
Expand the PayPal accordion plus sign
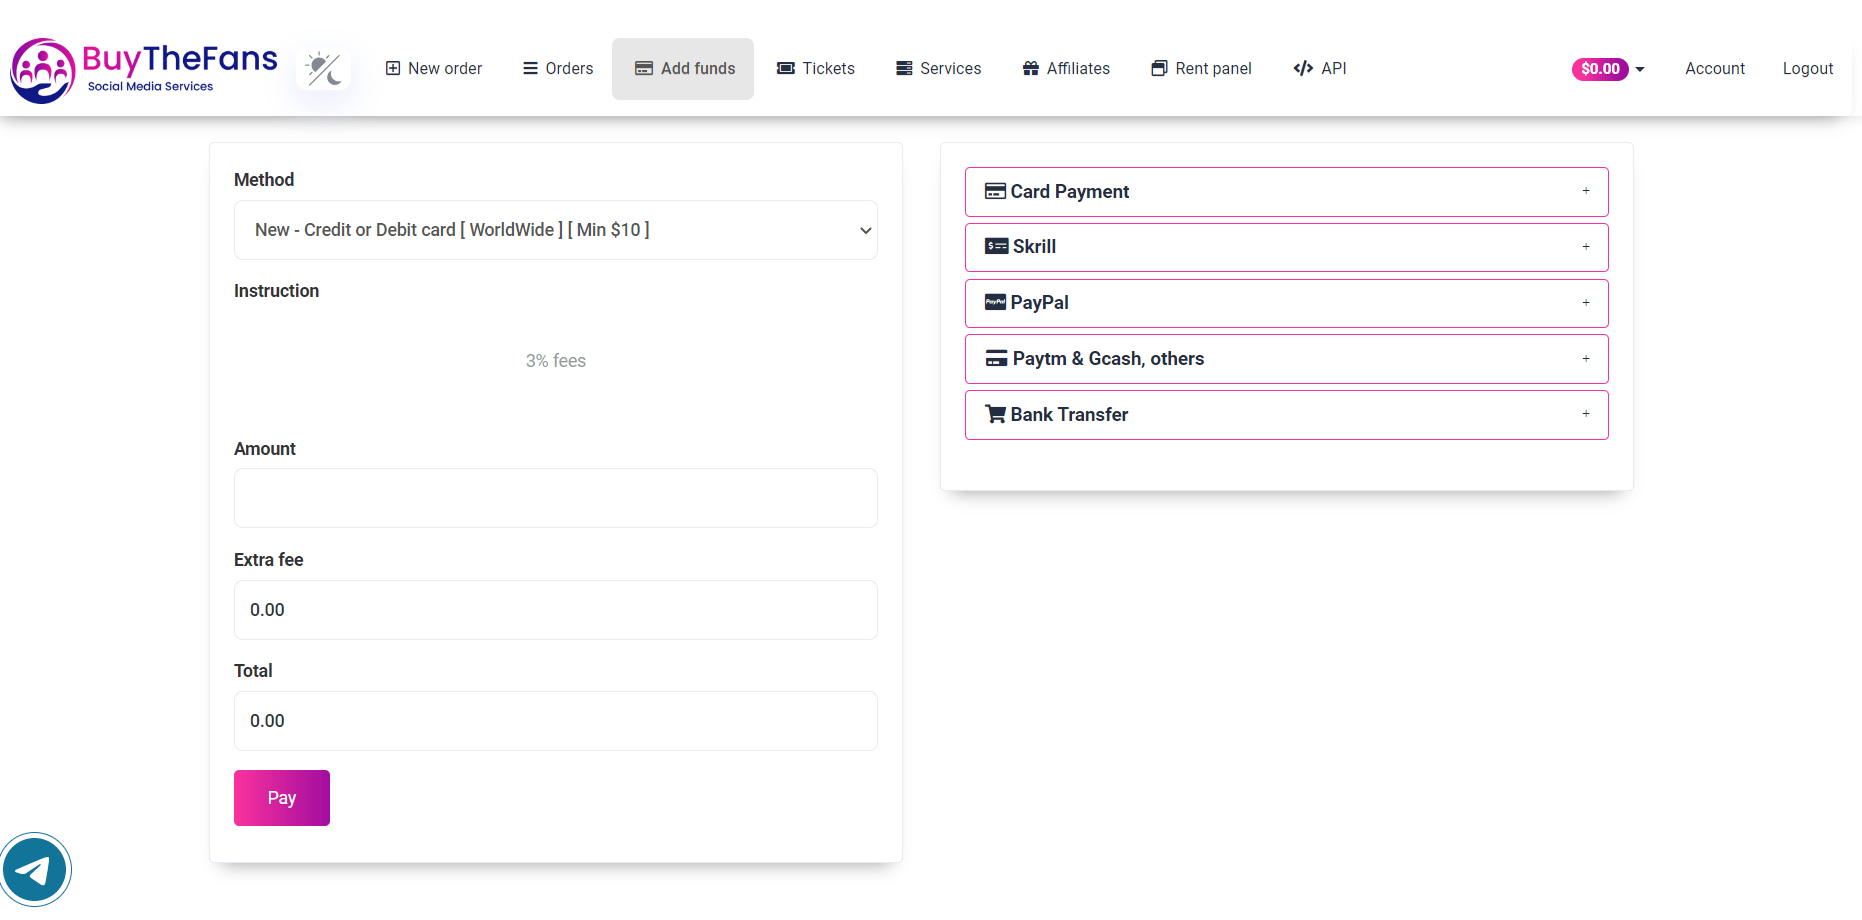coord(1585,303)
